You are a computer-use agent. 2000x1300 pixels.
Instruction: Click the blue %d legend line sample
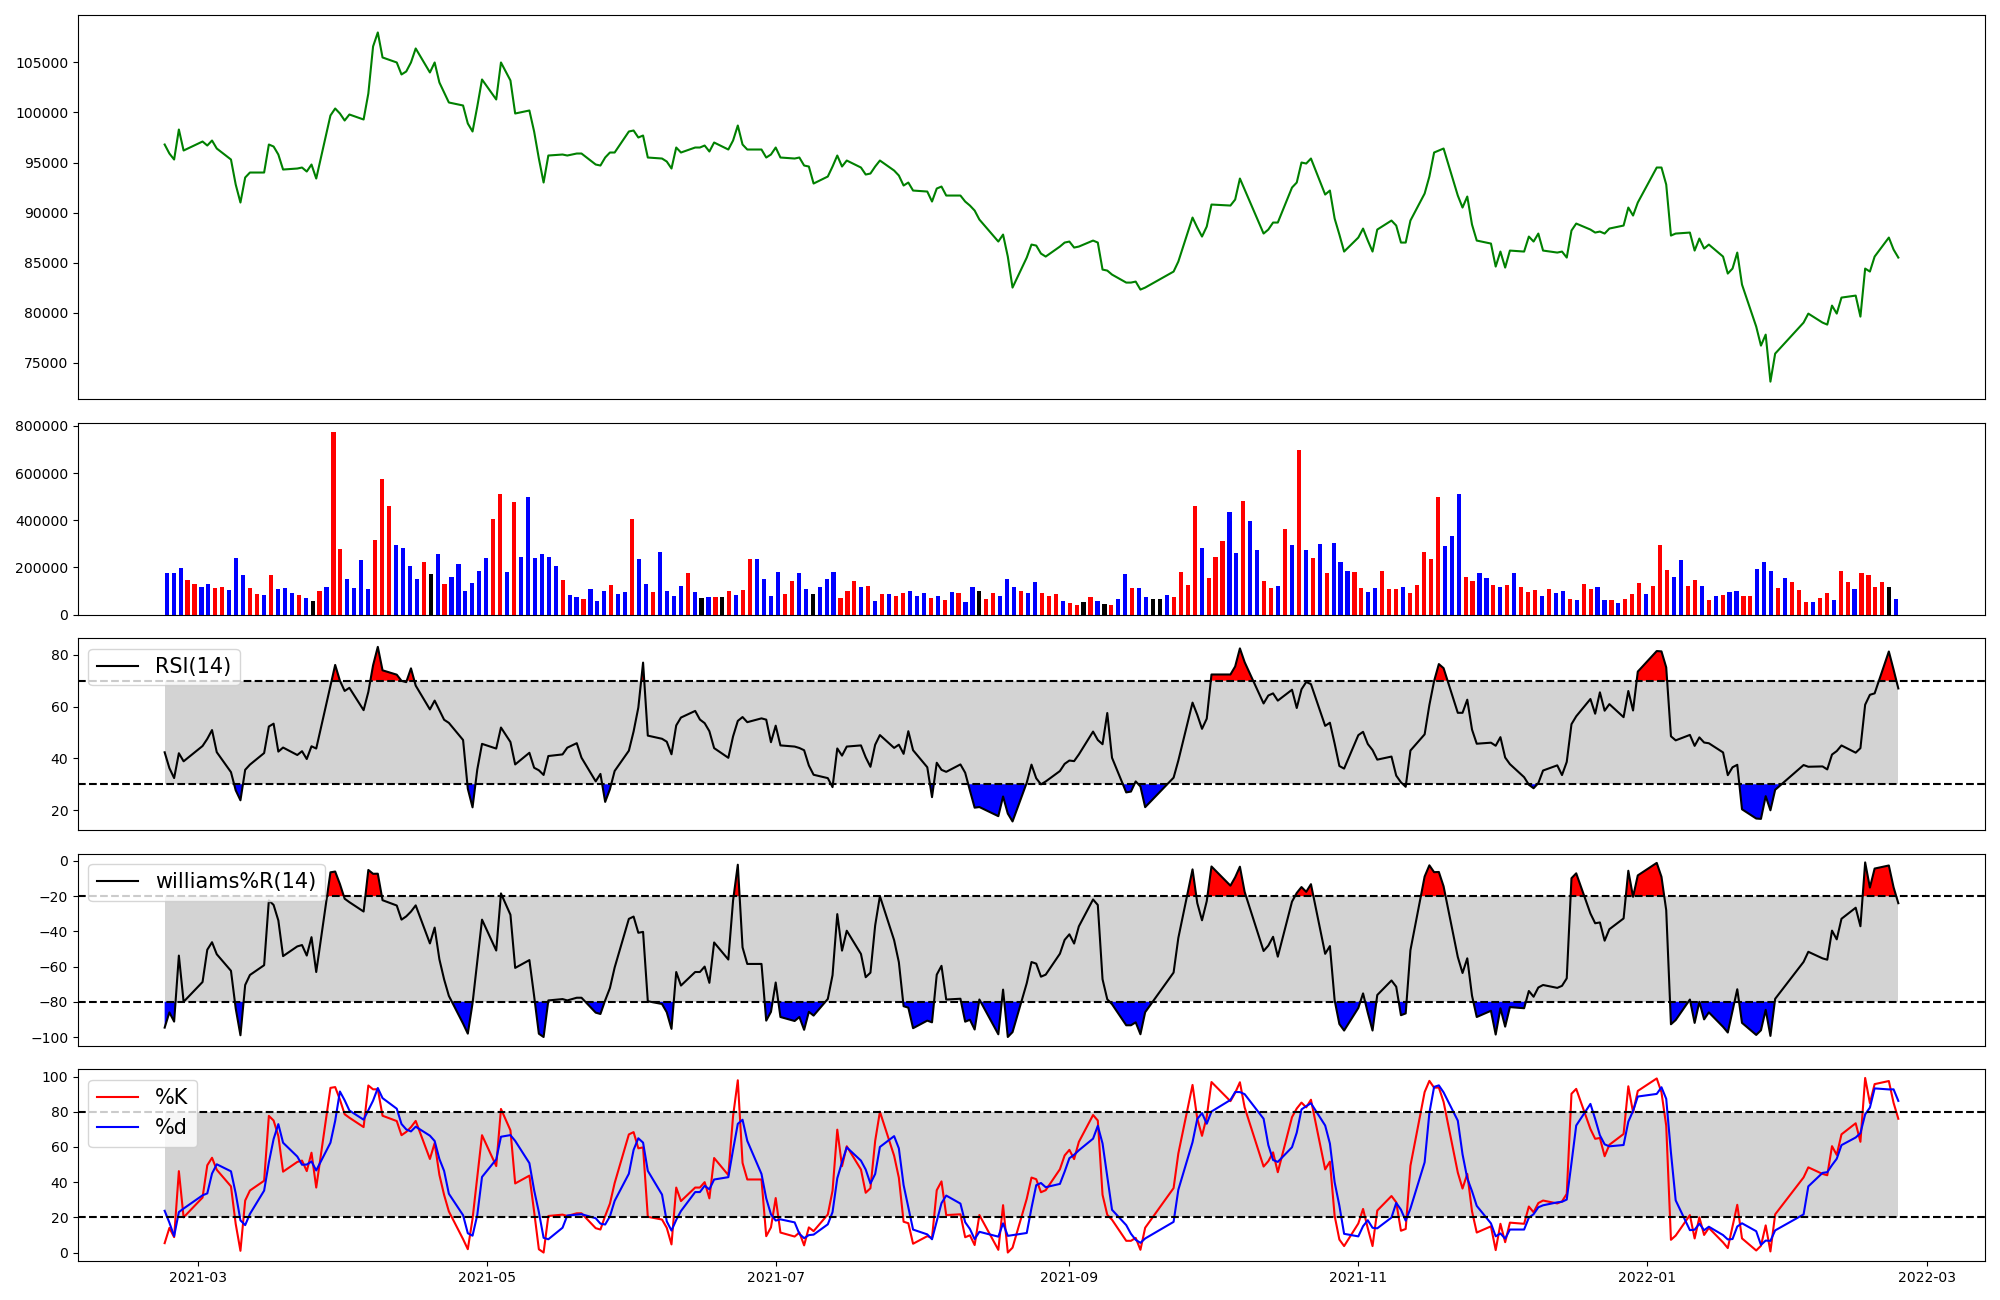116,1127
